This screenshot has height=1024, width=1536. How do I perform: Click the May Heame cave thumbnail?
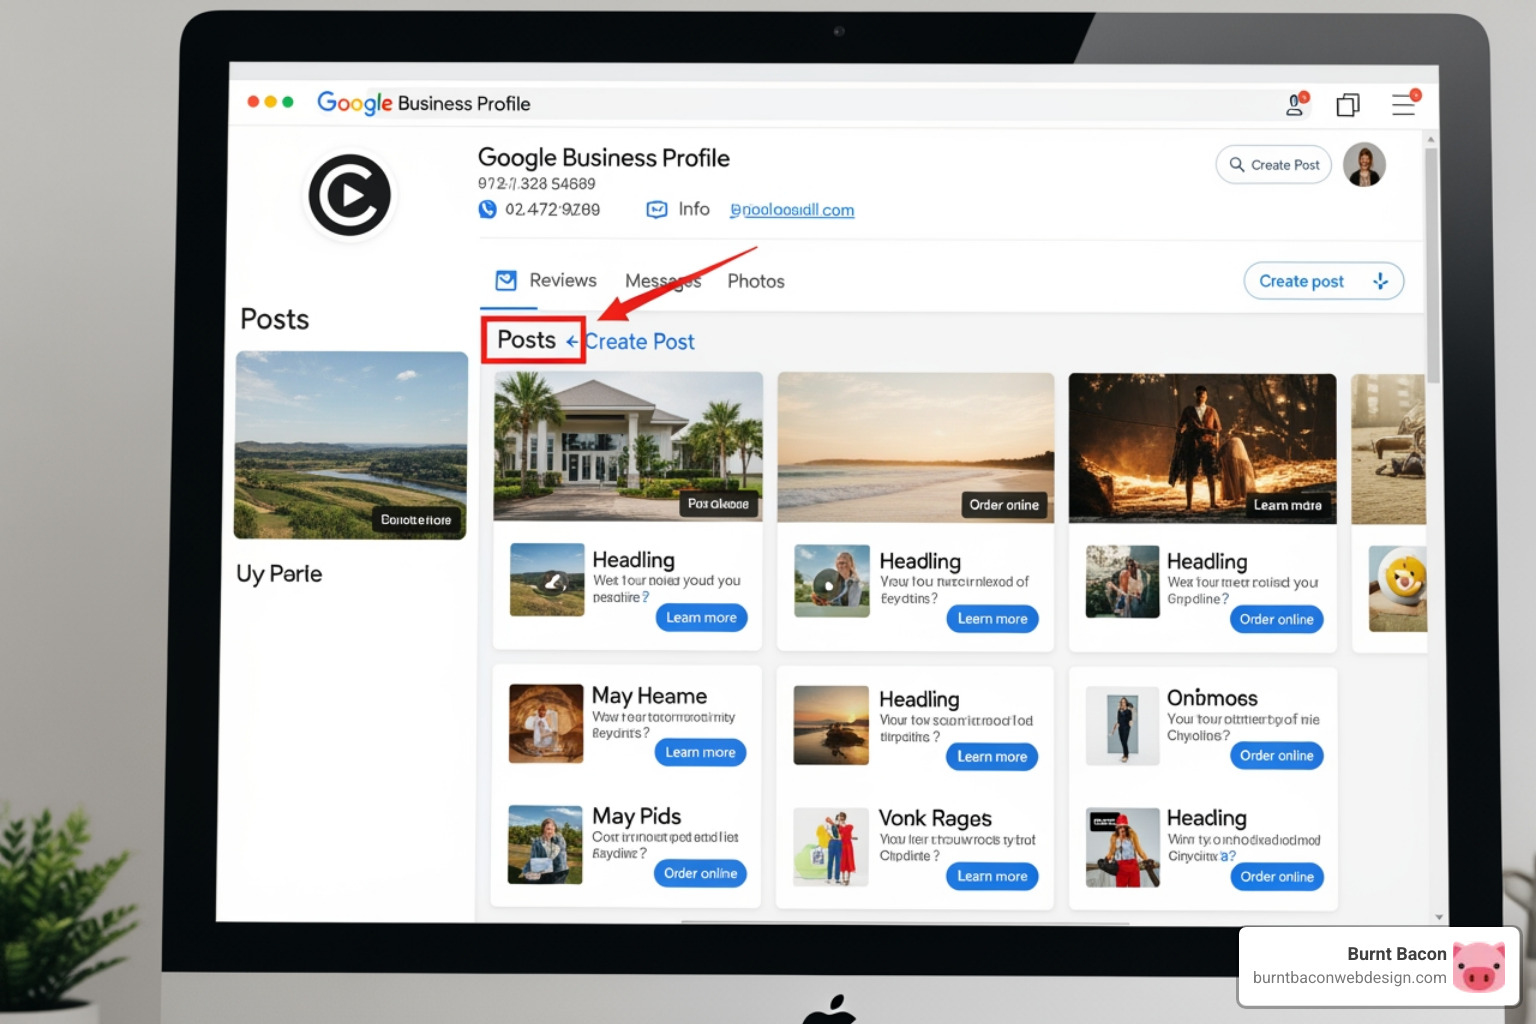(546, 723)
